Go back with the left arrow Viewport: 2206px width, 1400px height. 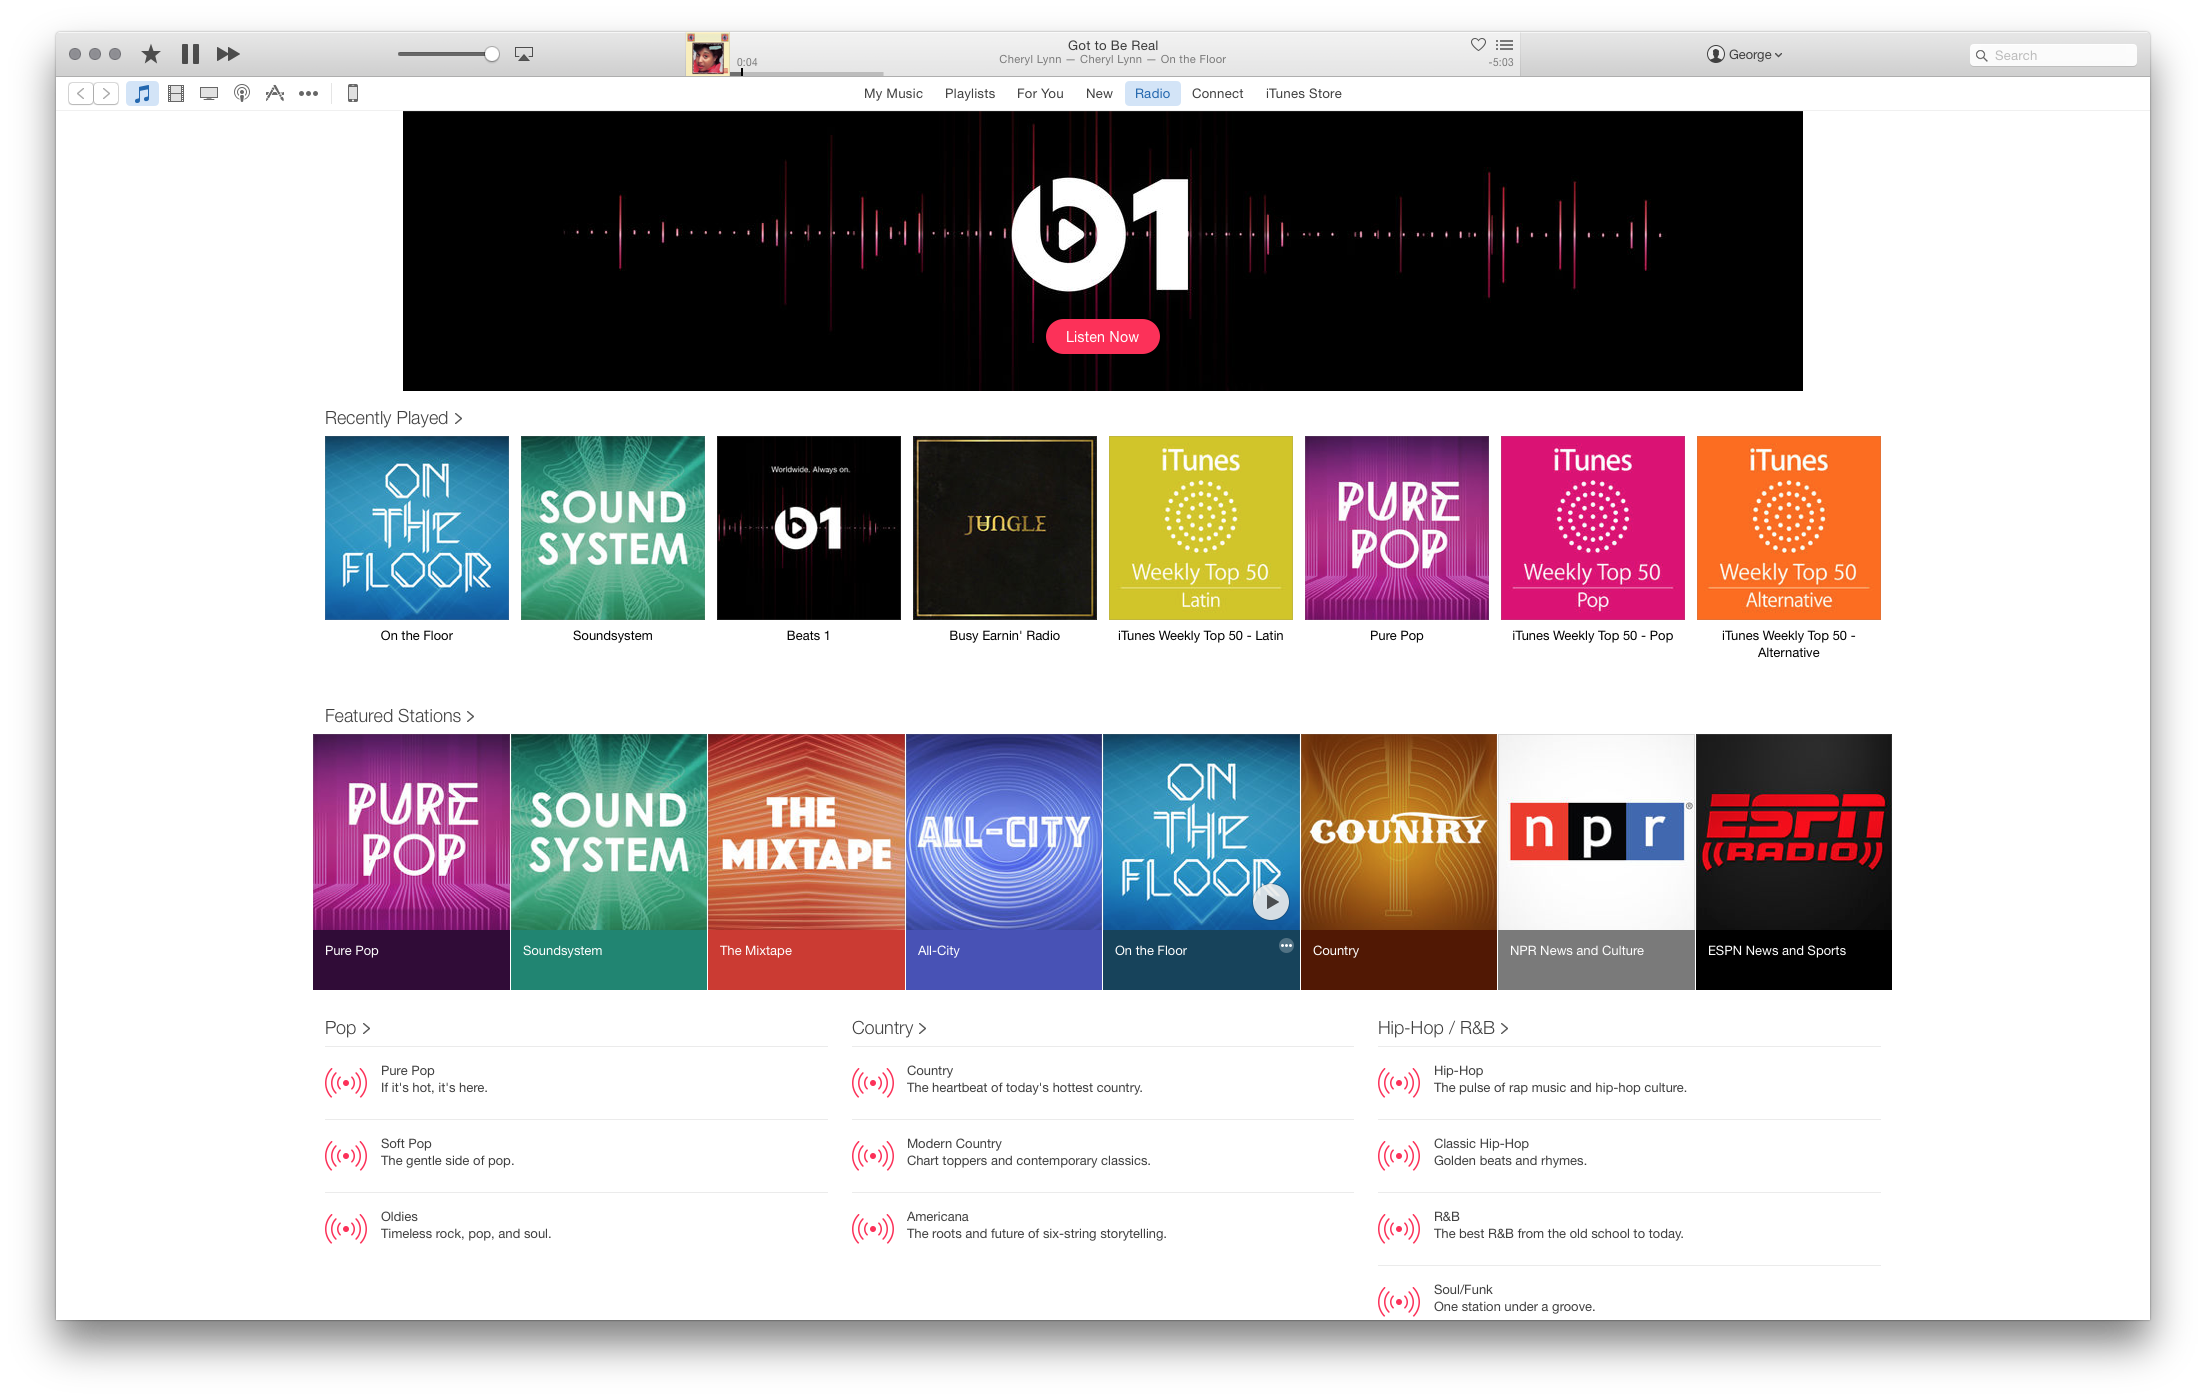(x=81, y=93)
